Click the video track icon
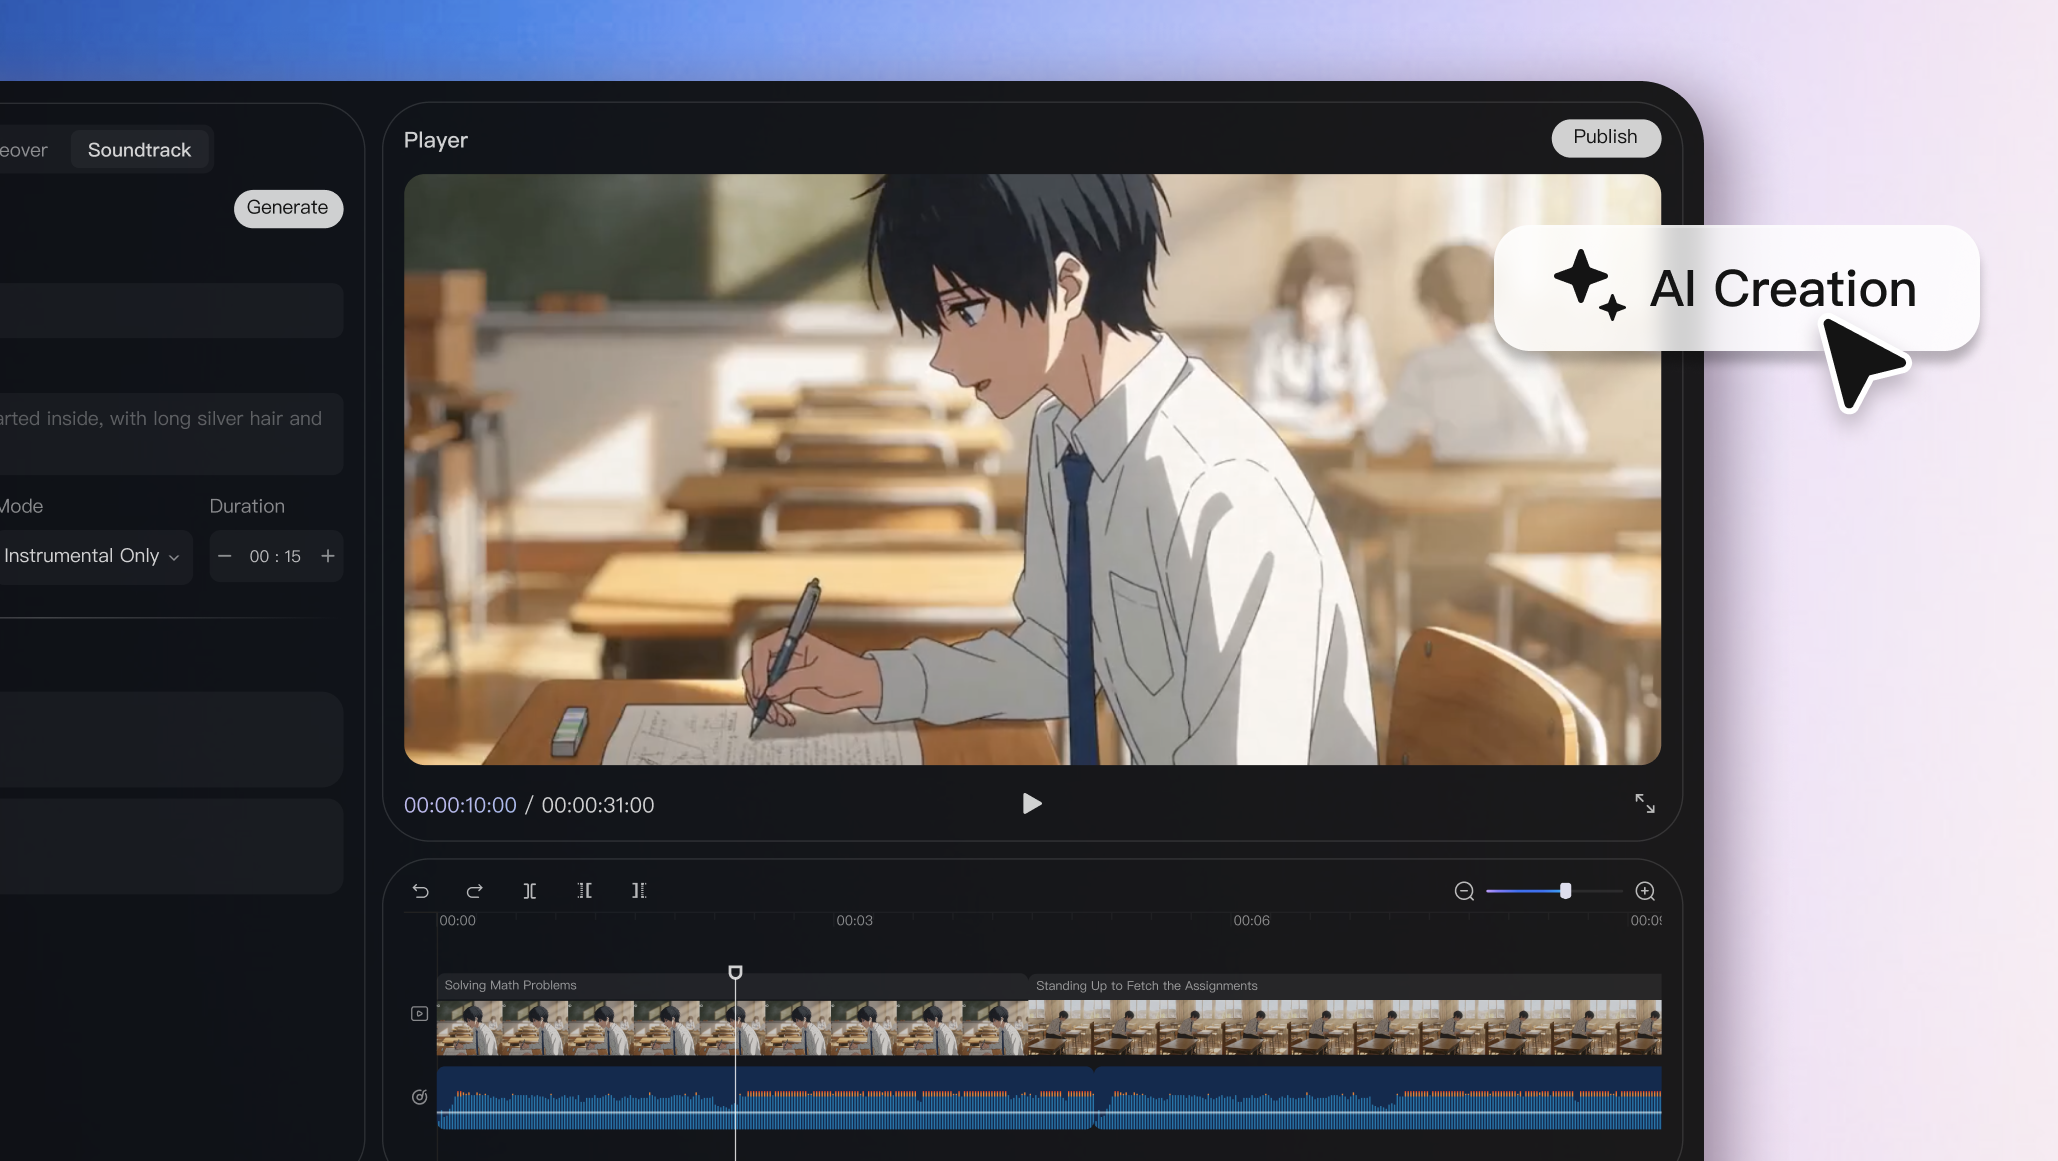The height and width of the screenshot is (1161, 2058). click(x=420, y=1014)
